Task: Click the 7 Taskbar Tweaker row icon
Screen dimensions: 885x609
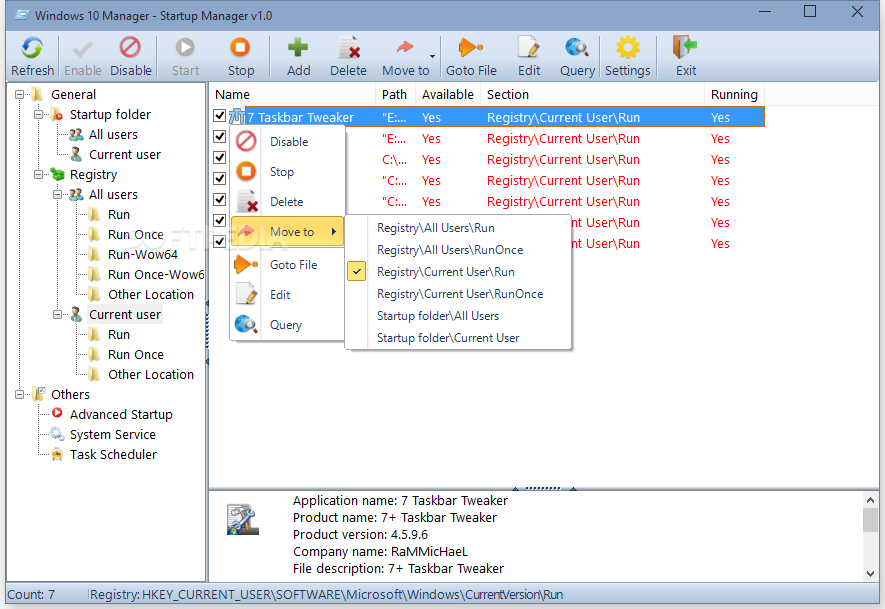Action: pyautogui.click(x=237, y=117)
